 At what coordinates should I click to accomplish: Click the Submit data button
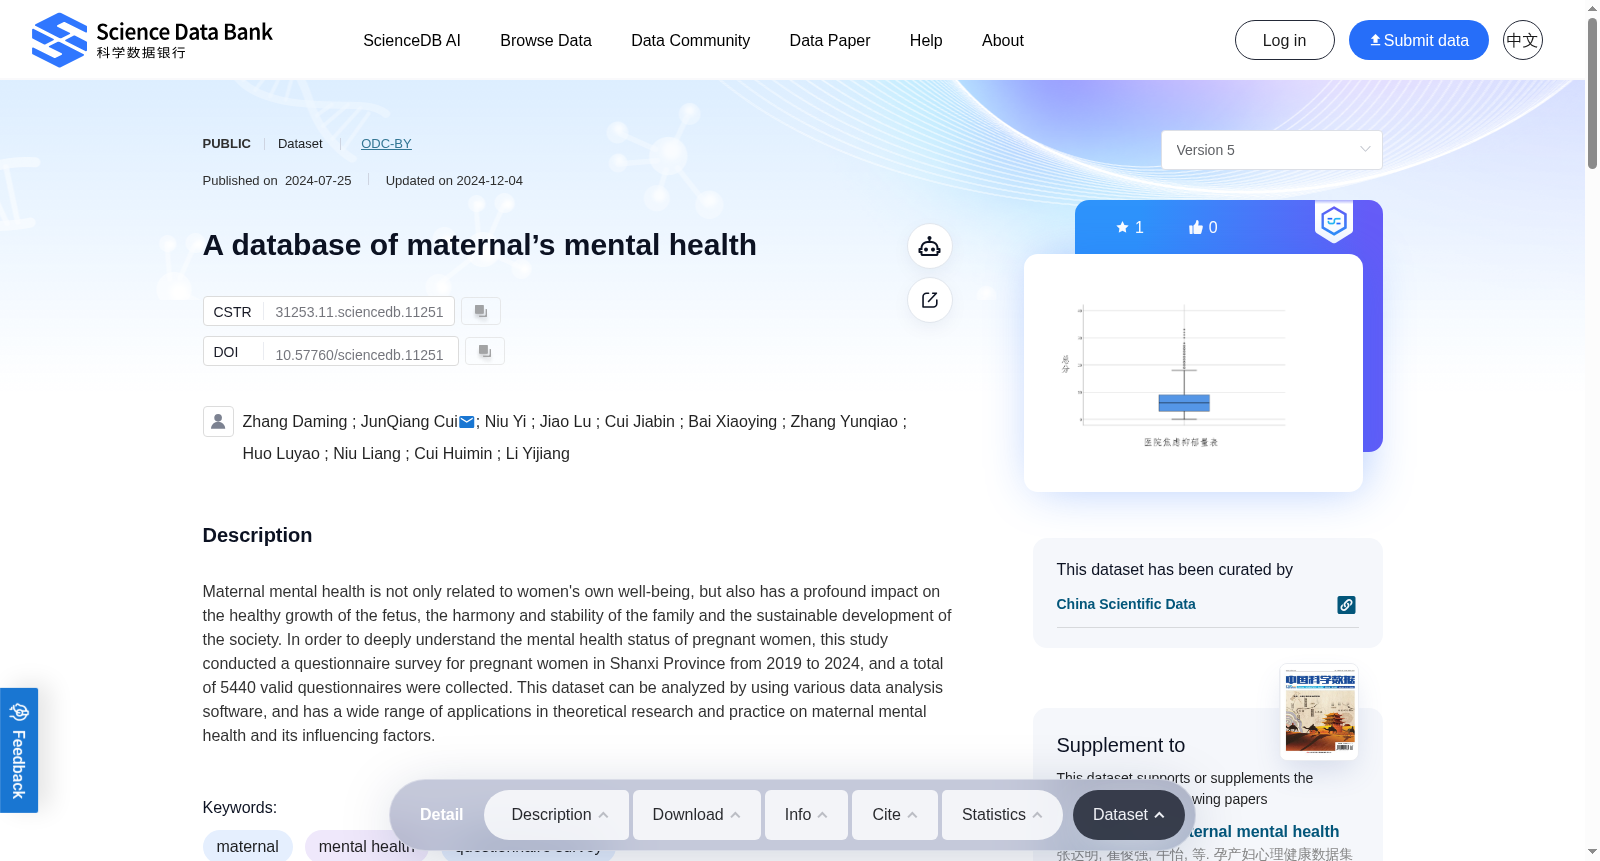tap(1418, 40)
